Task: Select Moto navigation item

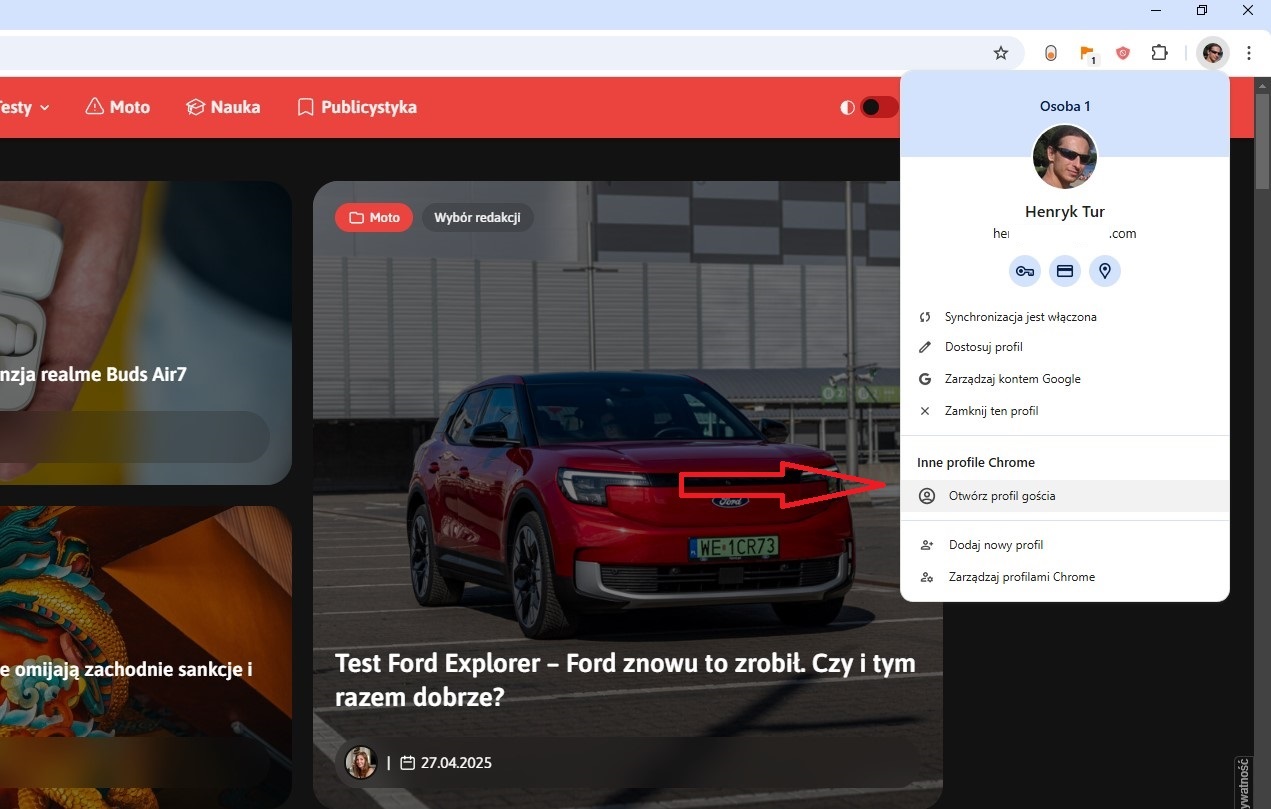Action: tap(117, 107)
